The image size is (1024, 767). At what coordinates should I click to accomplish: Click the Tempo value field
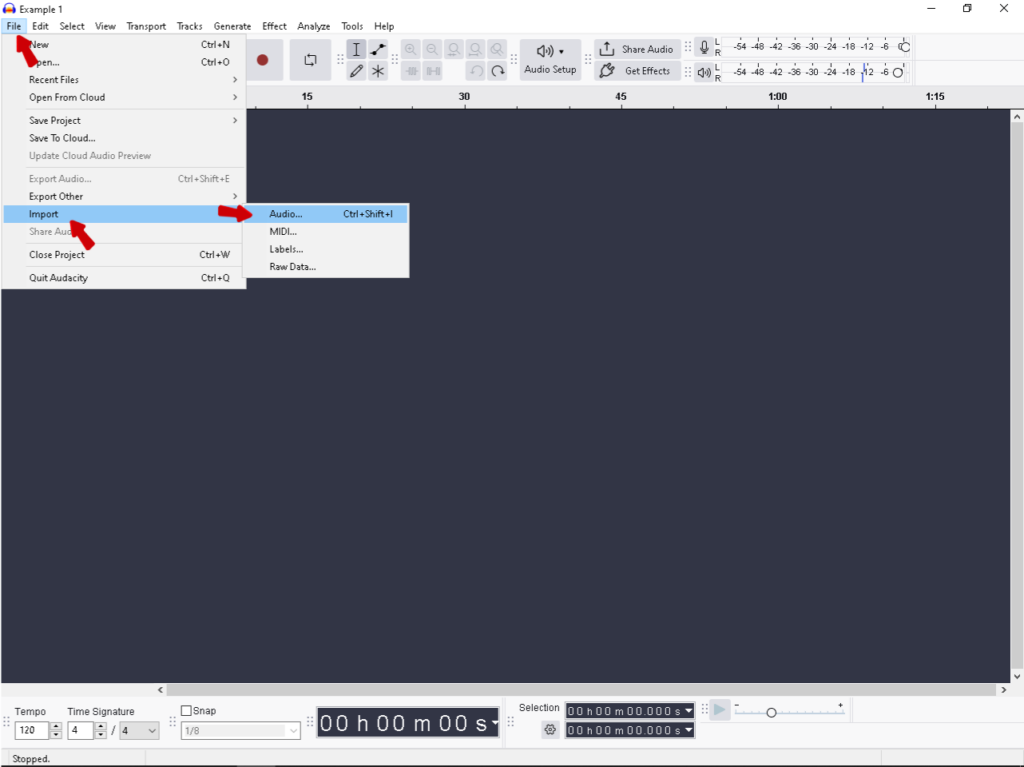point(32,731)
